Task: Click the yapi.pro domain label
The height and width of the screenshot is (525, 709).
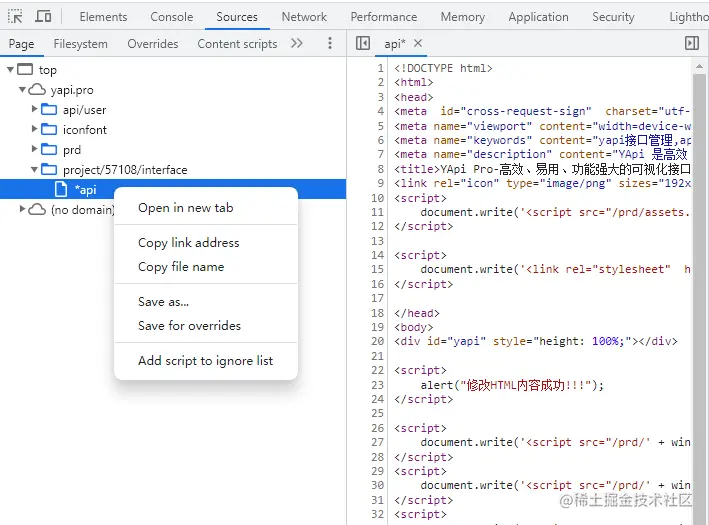Action: (x=72, y=90)
